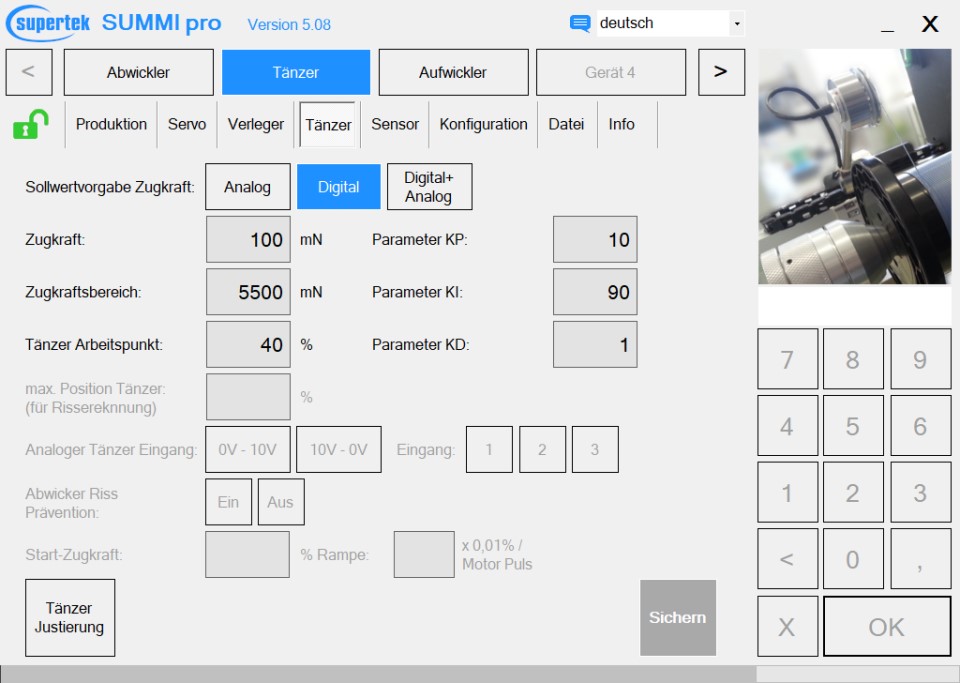The height and width of the screenshot is (683, 960).
Task: Click the Parameter KI field showing 90
Action: [x=595, y=292]
